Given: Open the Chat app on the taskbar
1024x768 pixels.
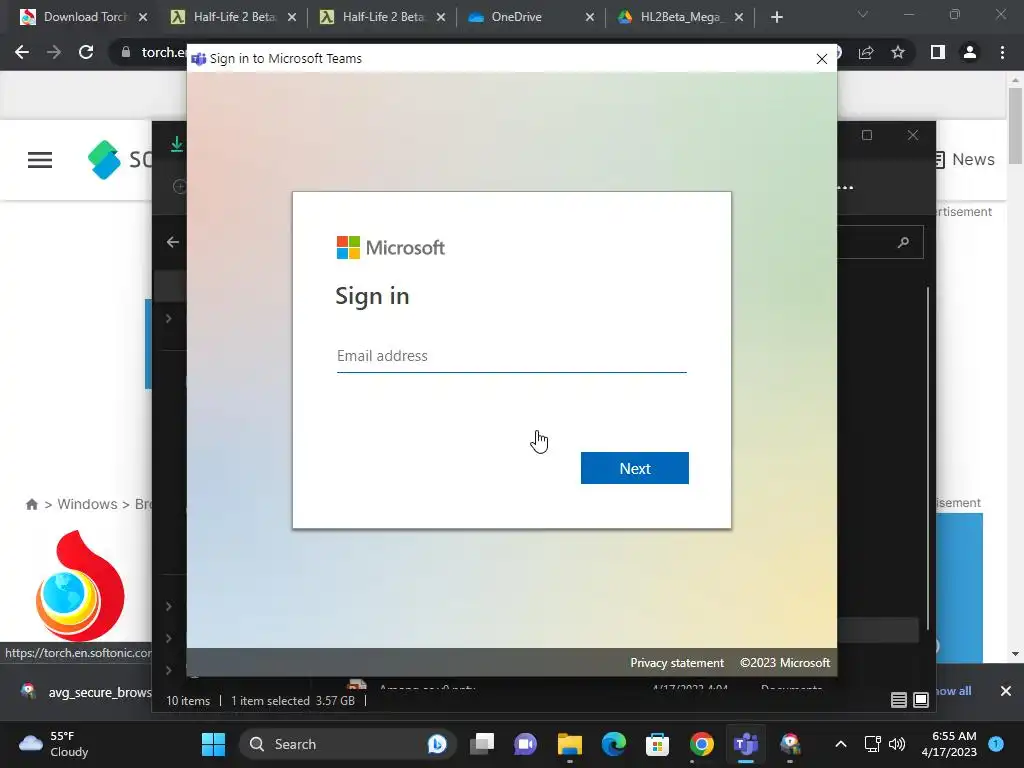Looking at the screenshot, I should (x=526, y=744).
